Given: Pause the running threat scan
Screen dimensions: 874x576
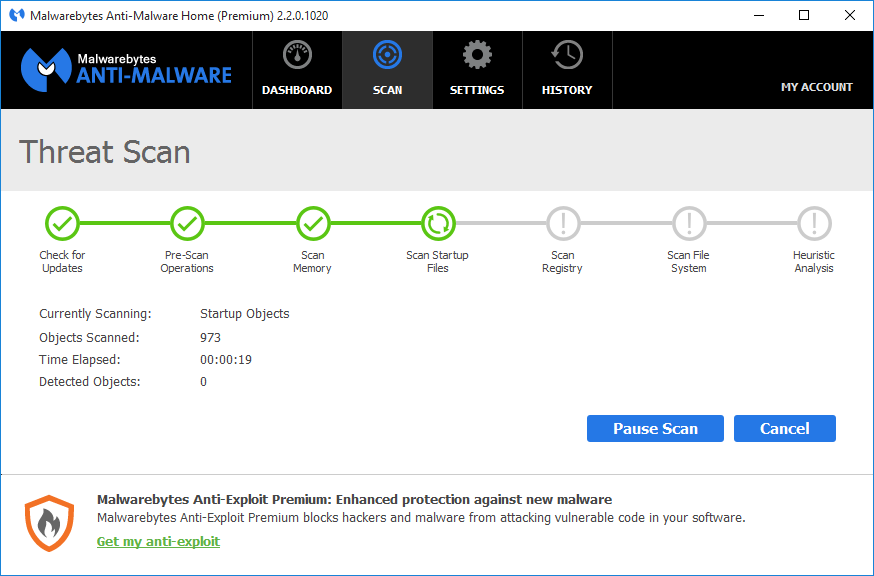Looking at the screenshot, I should (x=655, y=428).
